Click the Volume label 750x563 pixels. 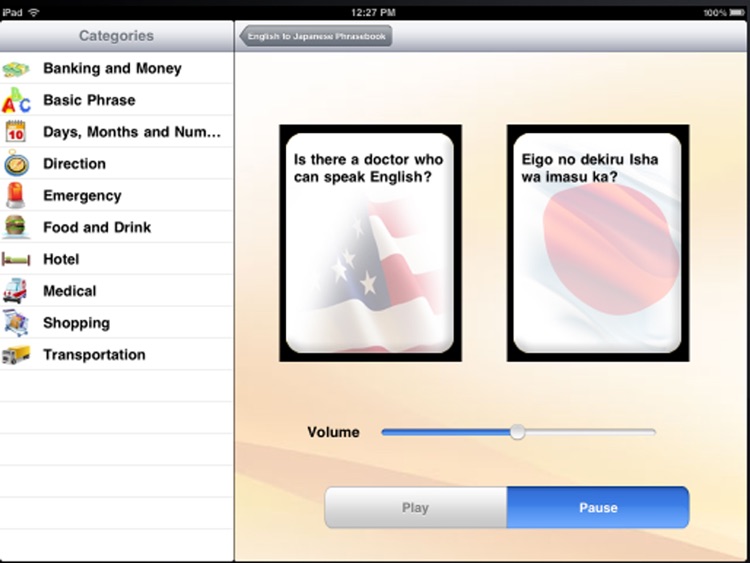pos(333,432)
